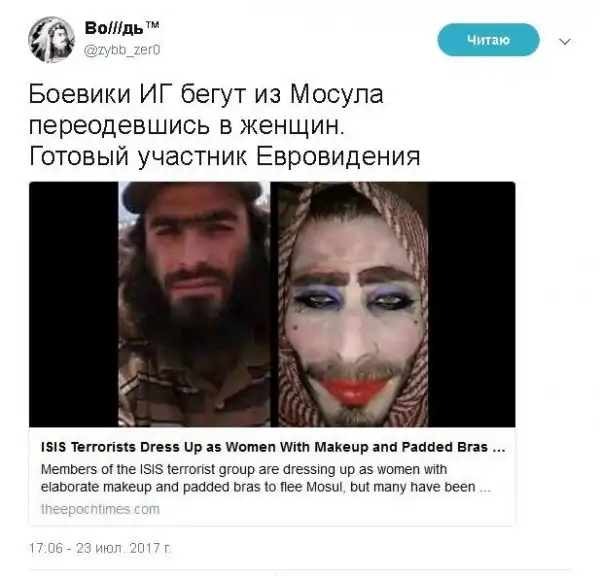Click the date '23 июл. 2017 г.'

[x=123, y=548]
